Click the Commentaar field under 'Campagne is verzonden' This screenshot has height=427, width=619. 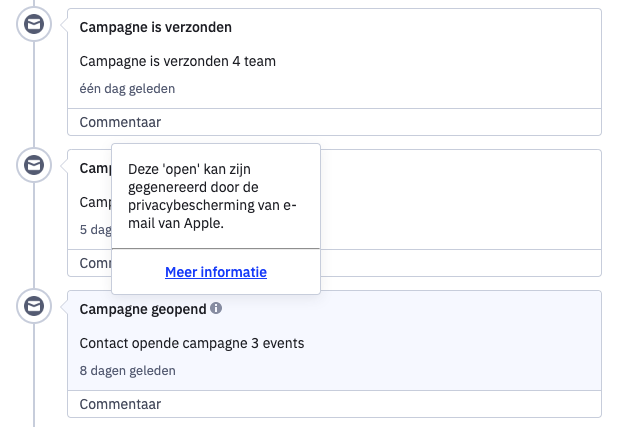pos(334,122)
